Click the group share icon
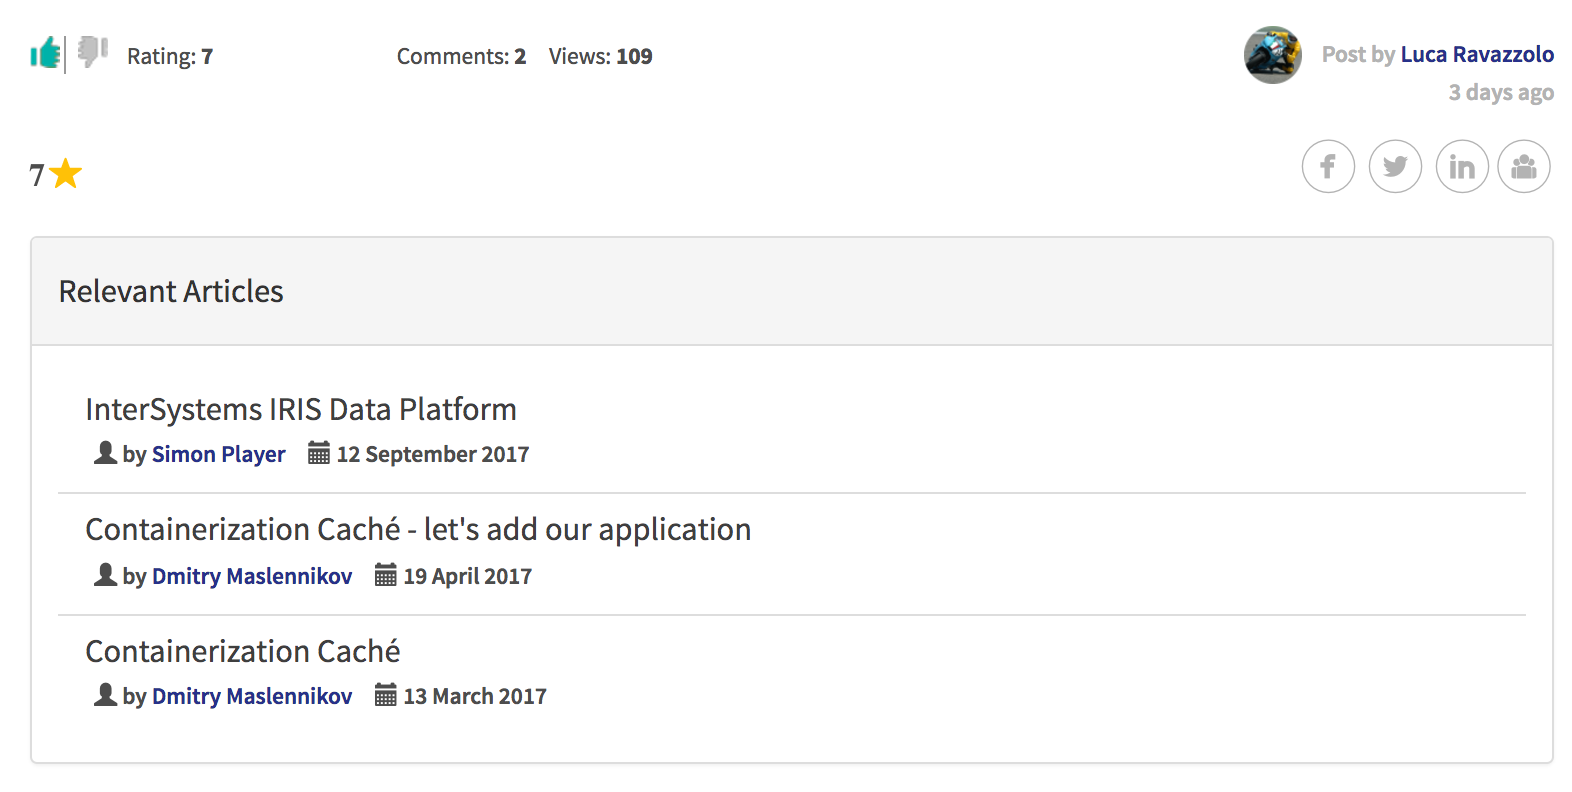 (x=1524, y=166)
